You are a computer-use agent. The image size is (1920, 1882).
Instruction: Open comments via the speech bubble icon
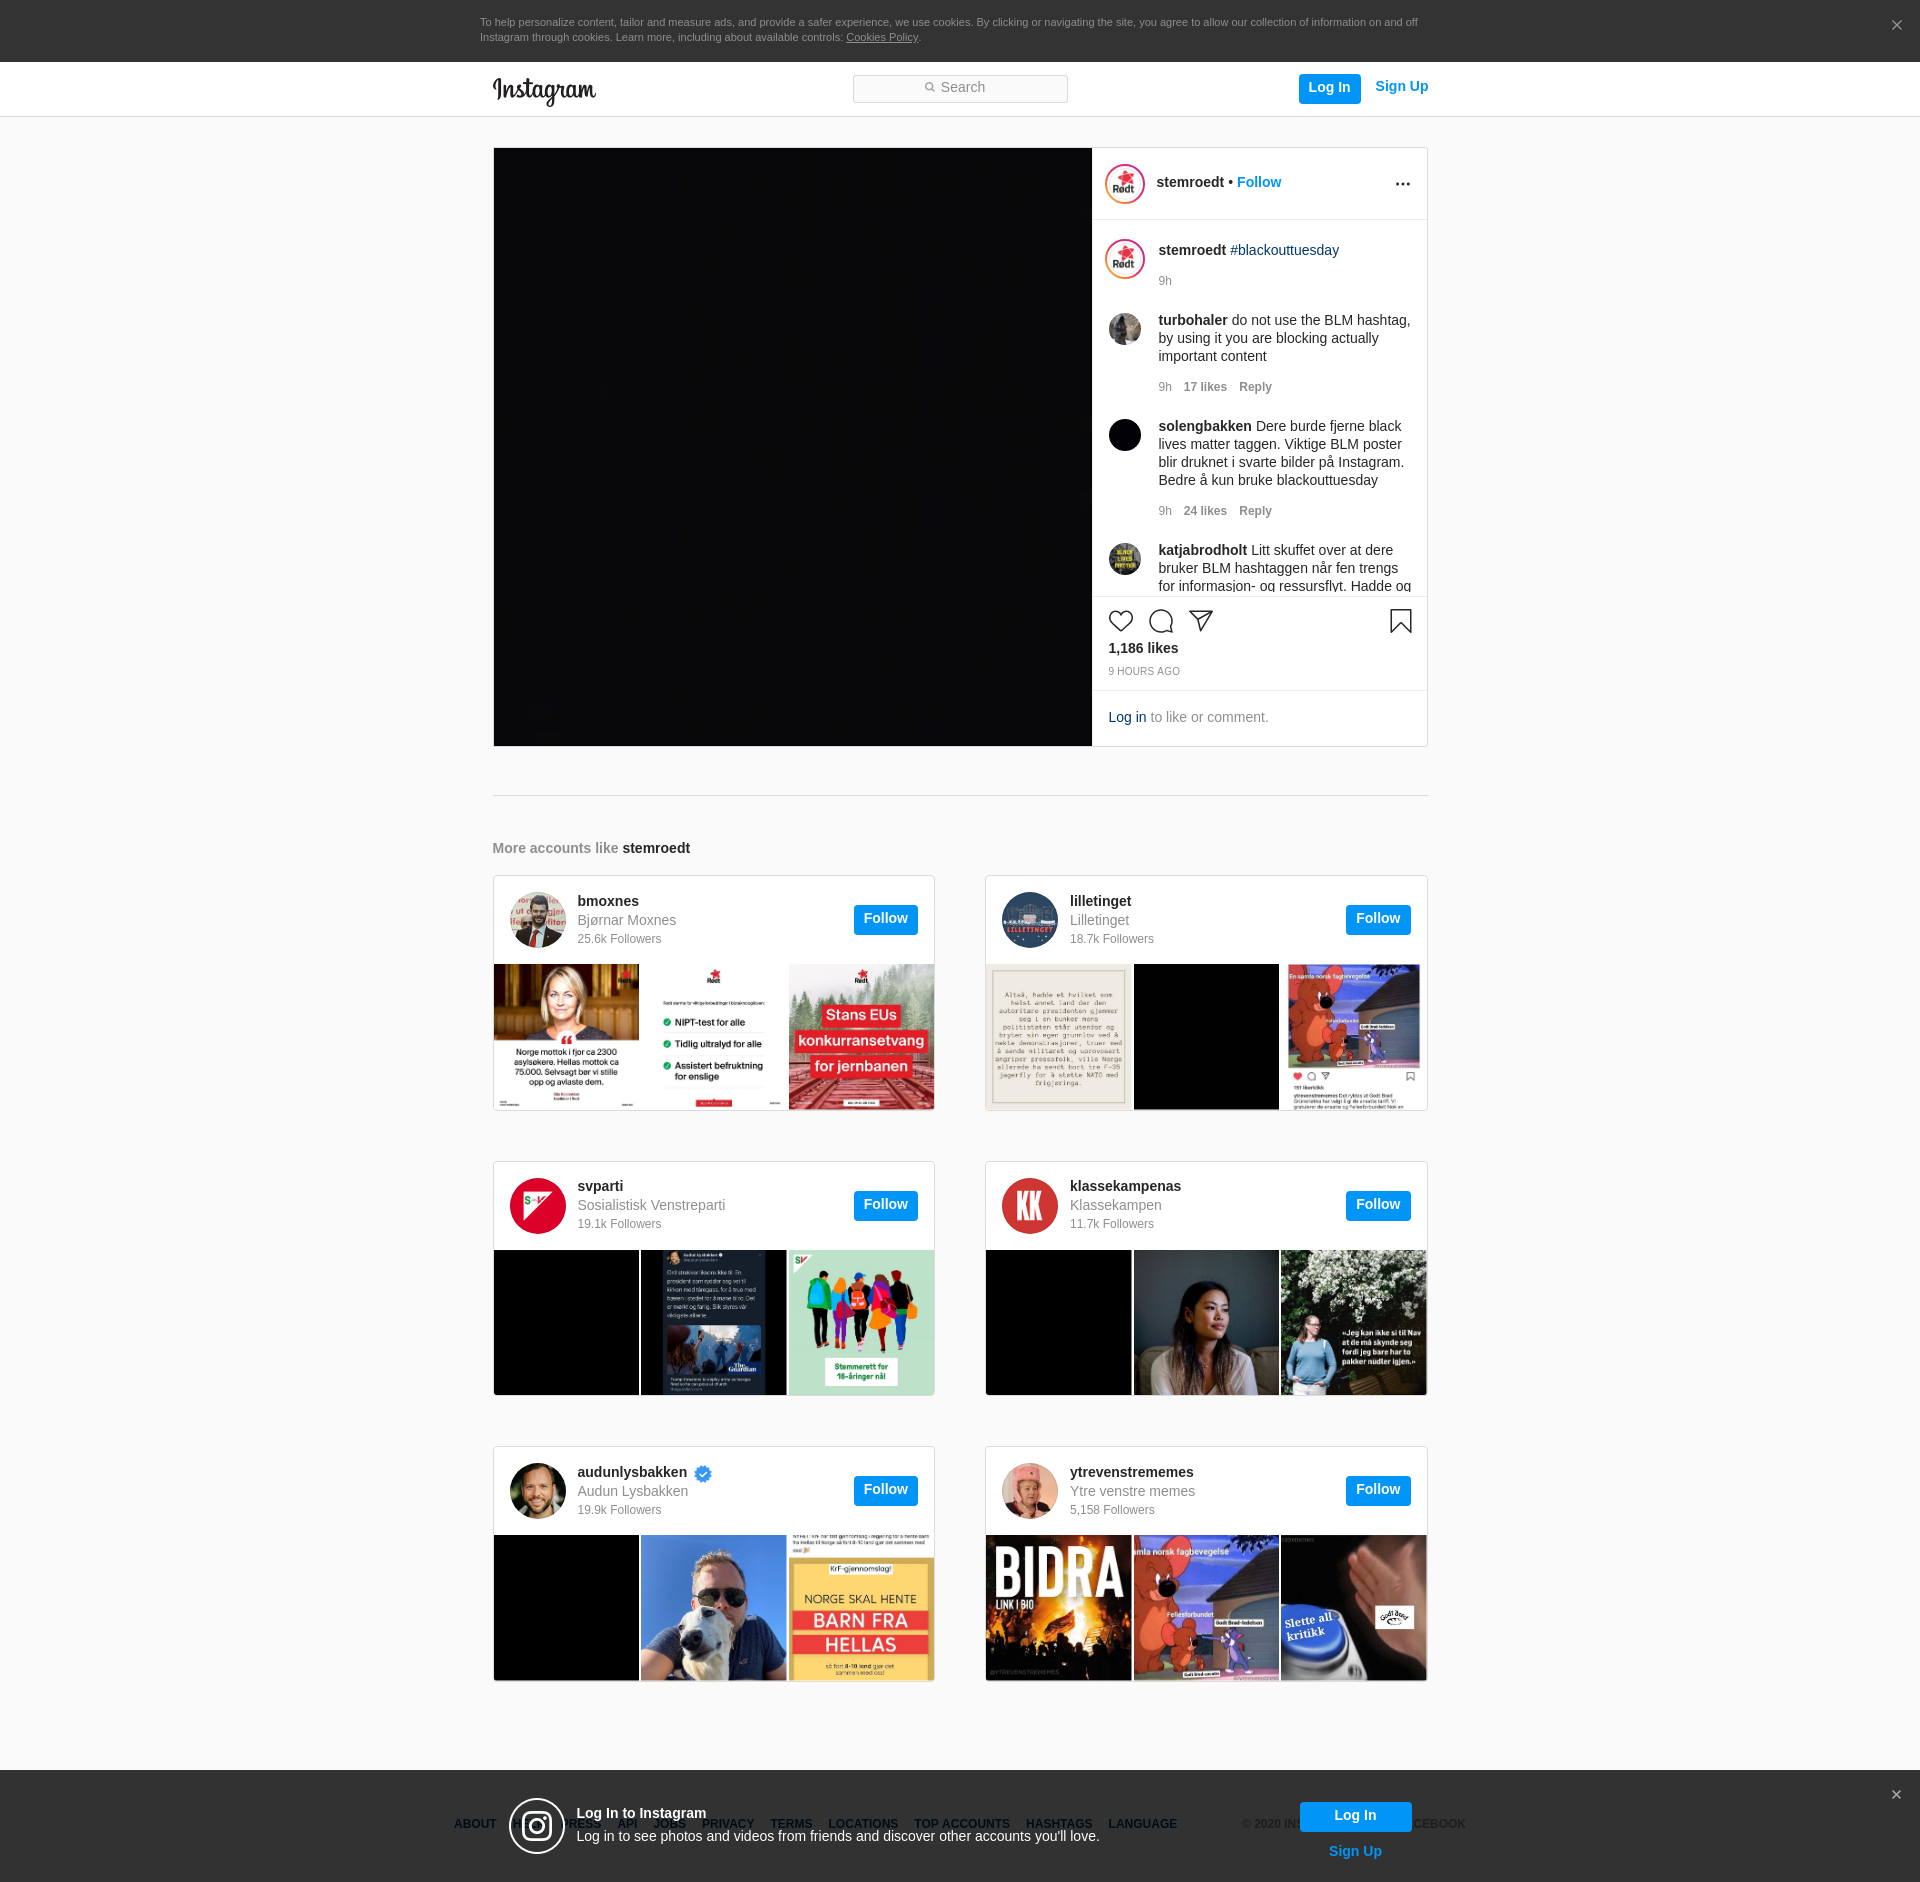1161,621
